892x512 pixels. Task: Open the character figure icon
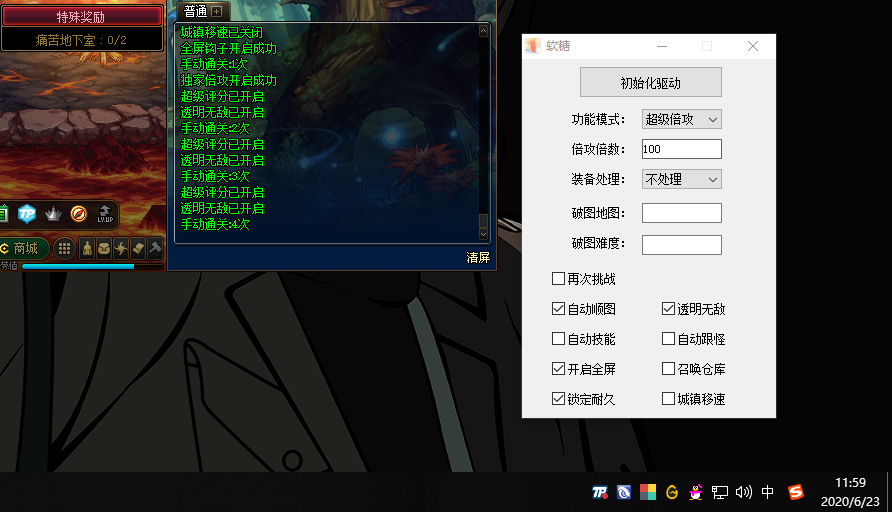[x=87, y=249]
